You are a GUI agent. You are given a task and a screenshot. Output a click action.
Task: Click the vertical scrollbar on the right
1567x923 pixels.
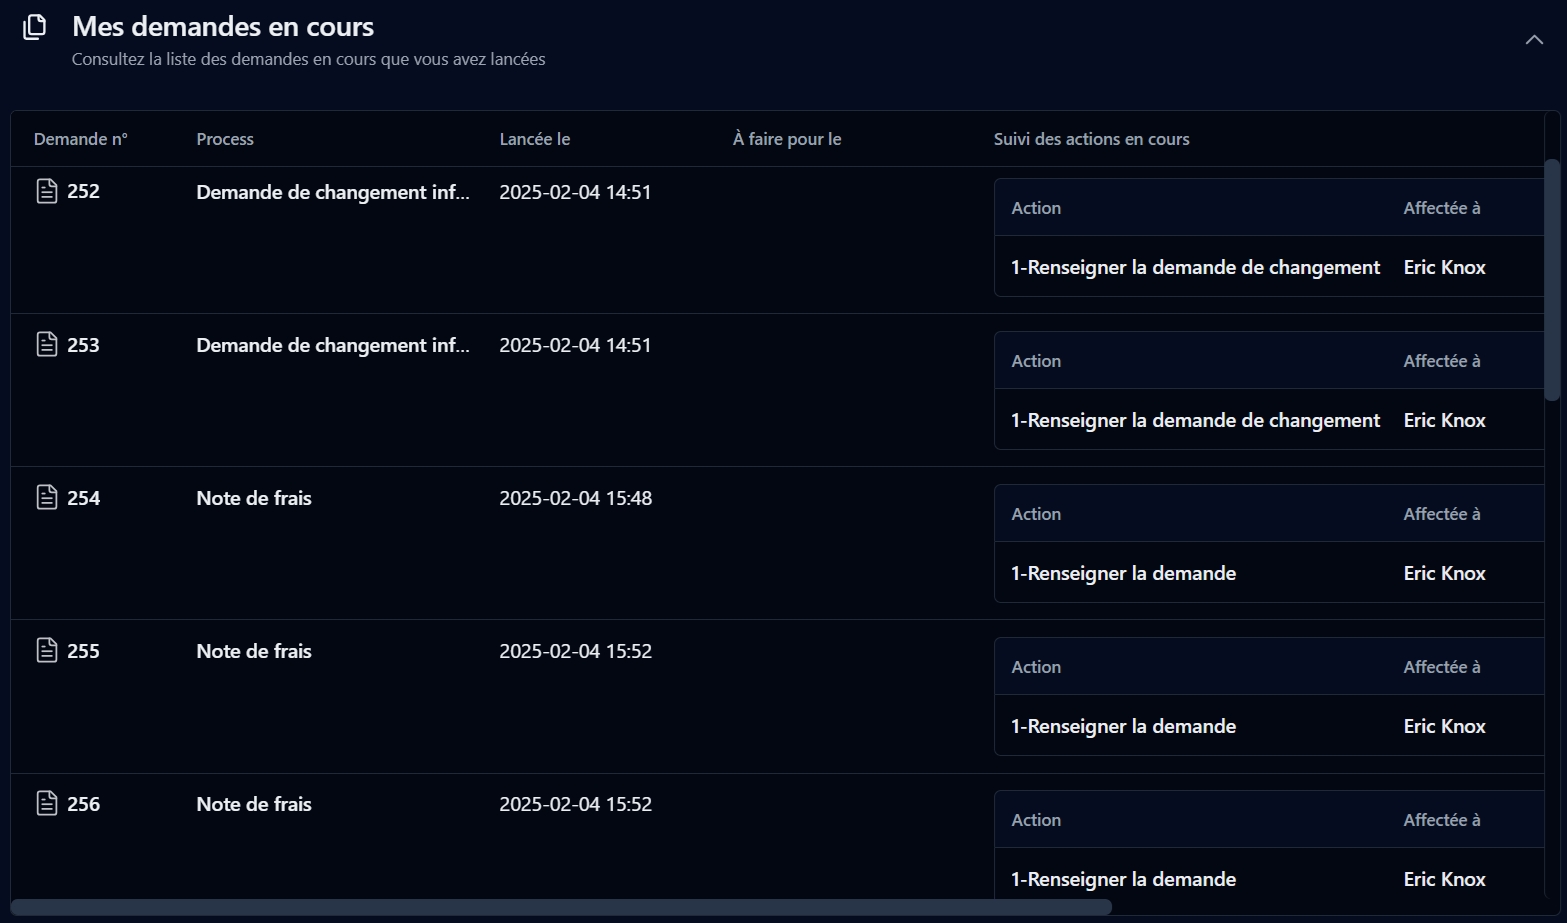click(x=1552, y=280)
